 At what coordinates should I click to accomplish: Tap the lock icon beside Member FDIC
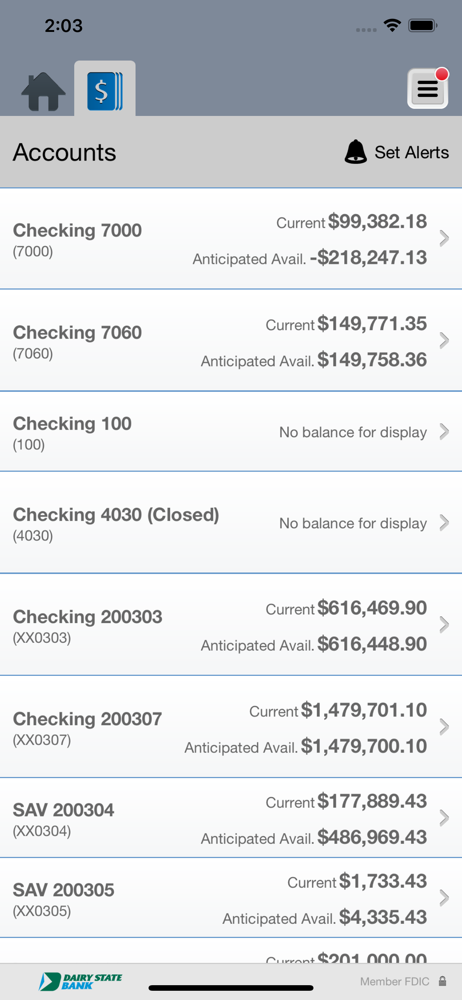pyautogui.click(x=442, y=982)
